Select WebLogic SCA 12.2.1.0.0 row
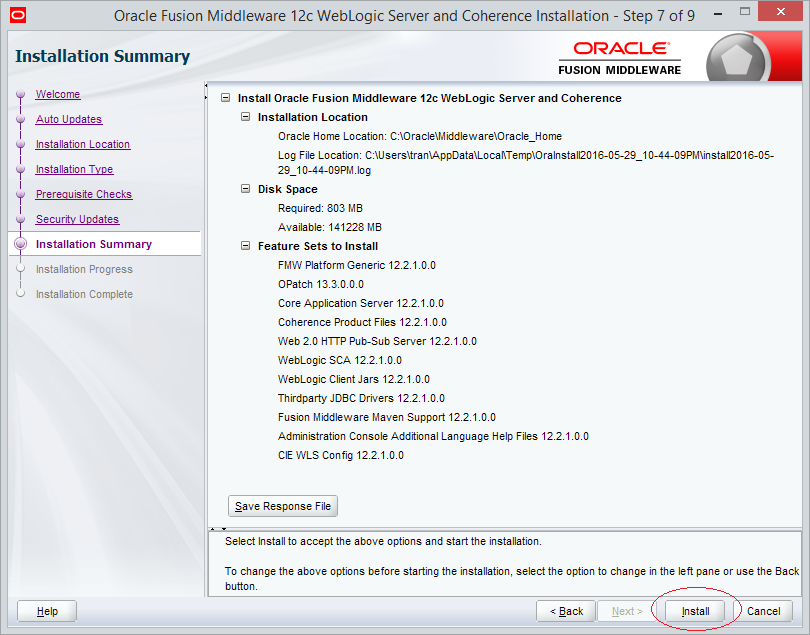Image resolution: width=810 pixels, height=635 pixels. pos(340,360)
